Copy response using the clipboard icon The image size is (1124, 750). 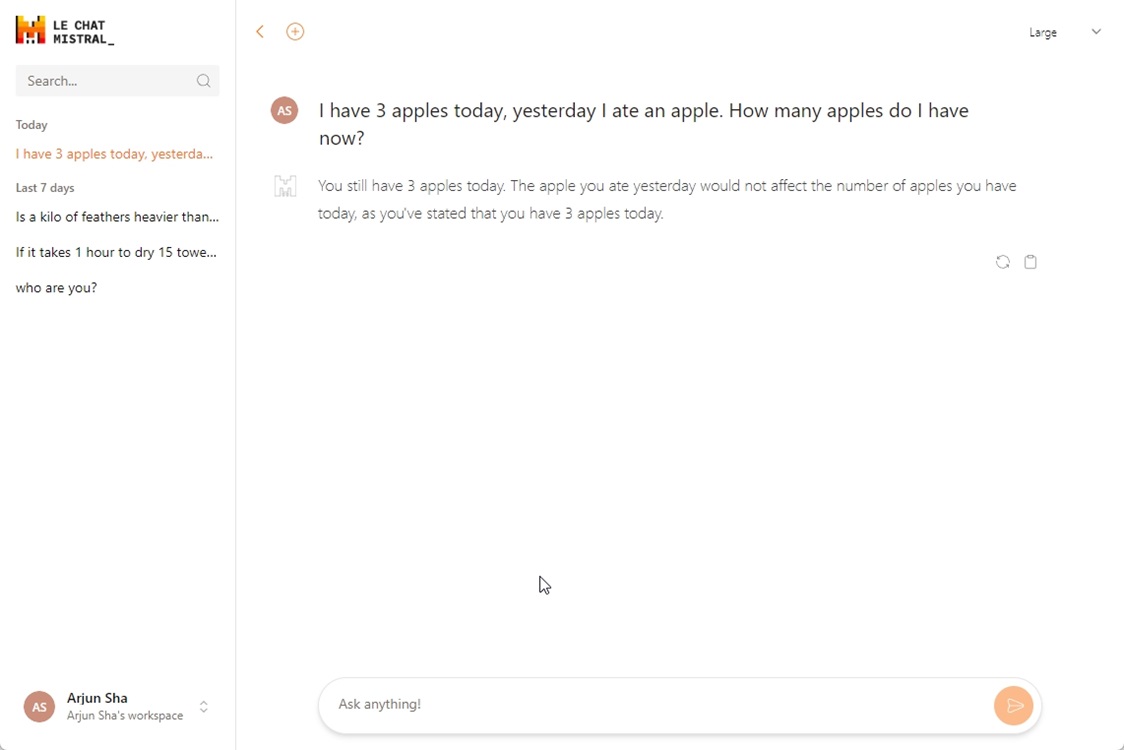tap(1030, 262)
